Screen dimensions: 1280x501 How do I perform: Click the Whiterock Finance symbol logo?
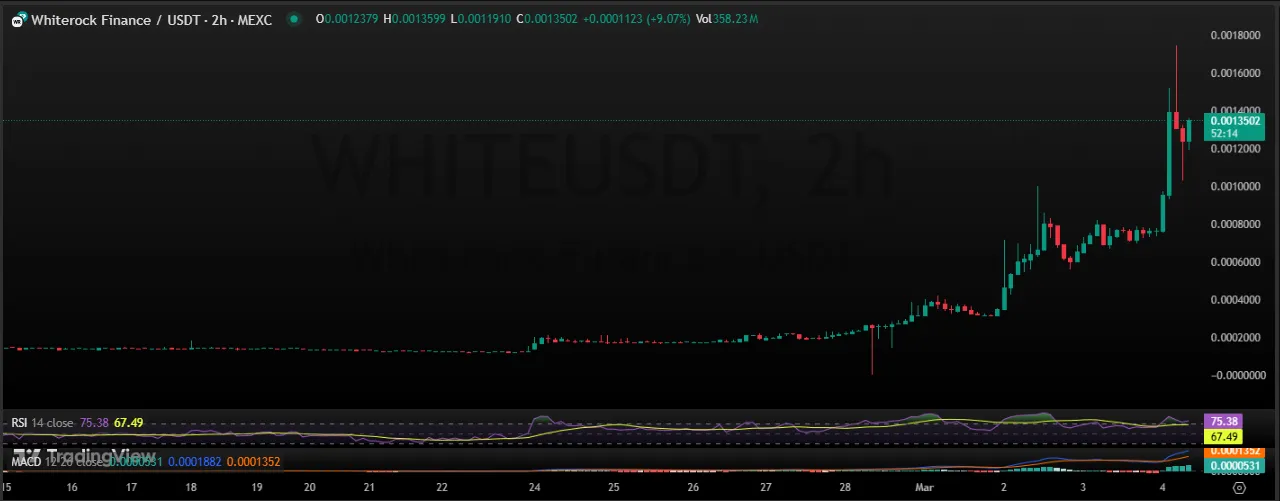point(18,19)
